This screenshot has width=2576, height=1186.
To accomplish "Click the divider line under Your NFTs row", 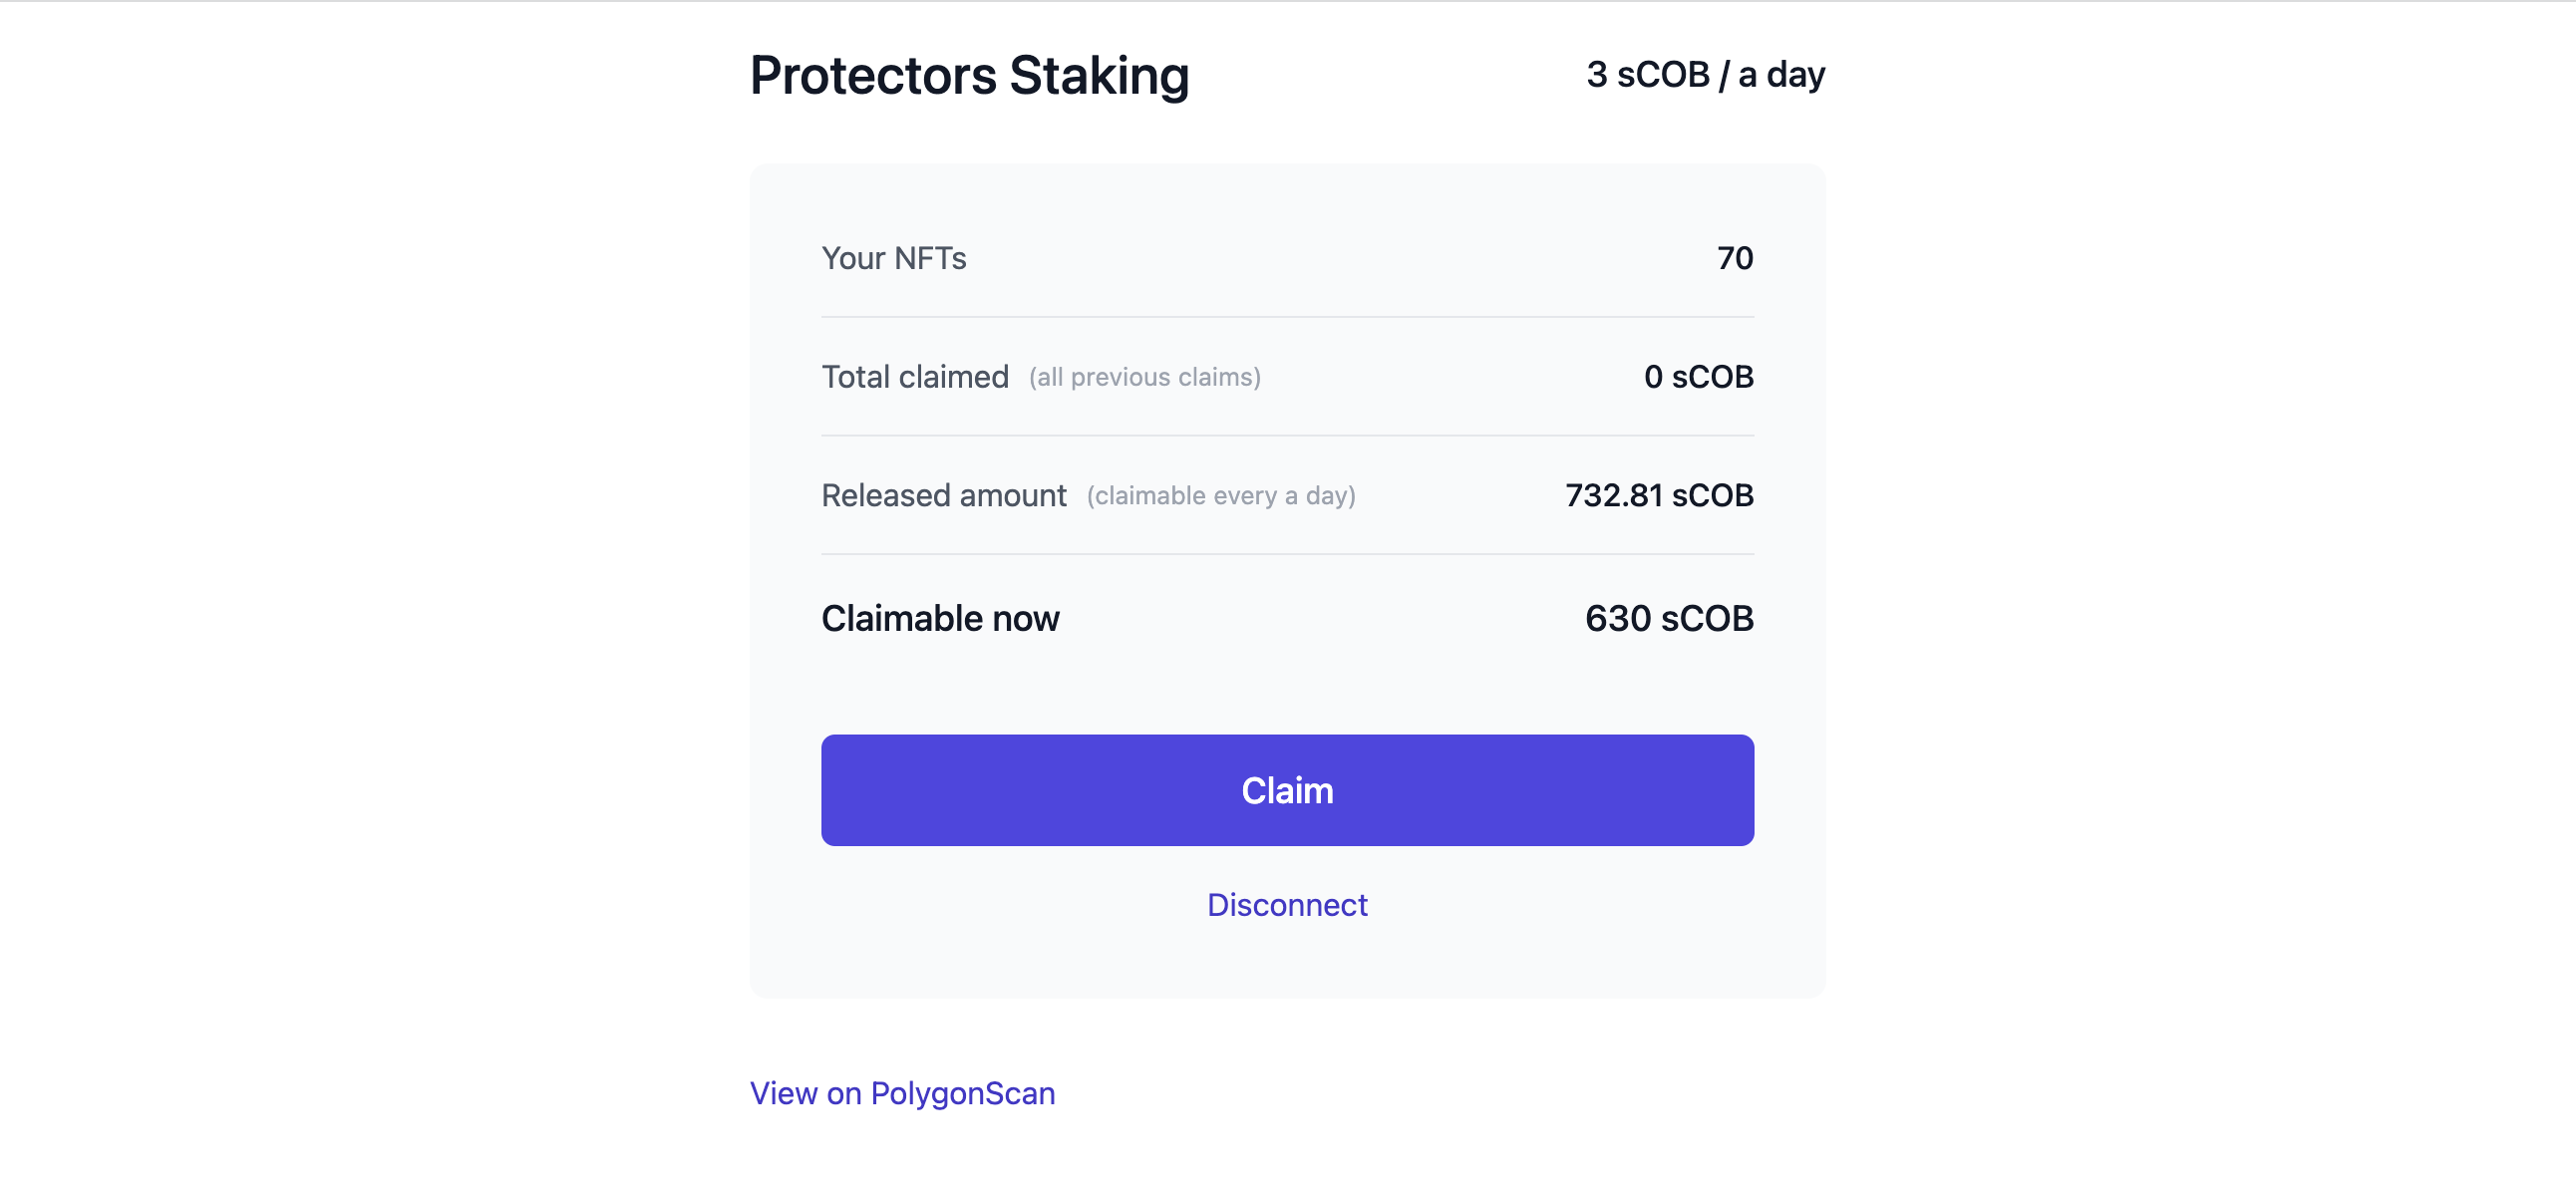I will pos(1287,317).
